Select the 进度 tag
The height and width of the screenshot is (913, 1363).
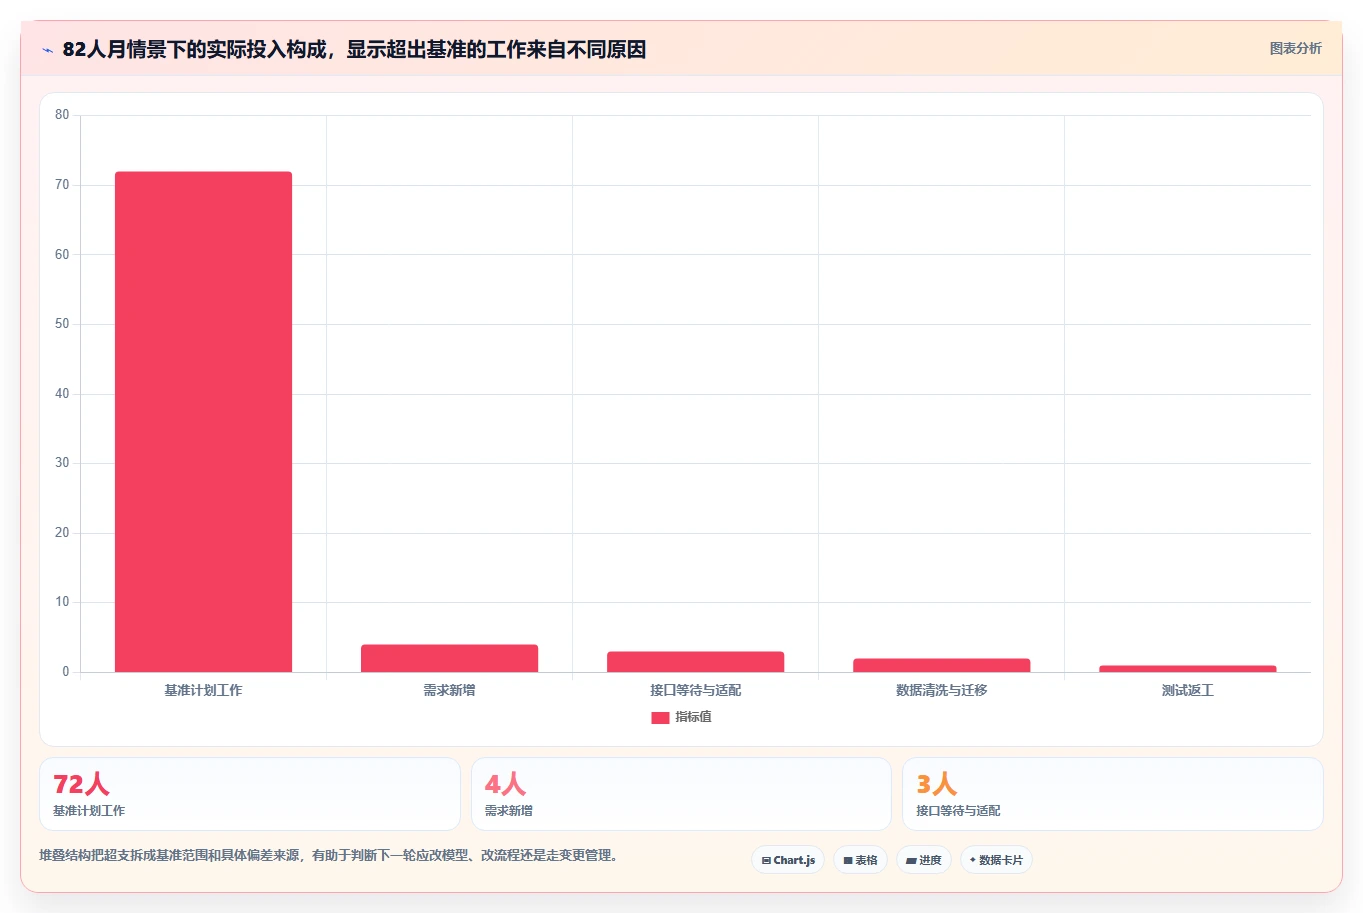point(923,860)
